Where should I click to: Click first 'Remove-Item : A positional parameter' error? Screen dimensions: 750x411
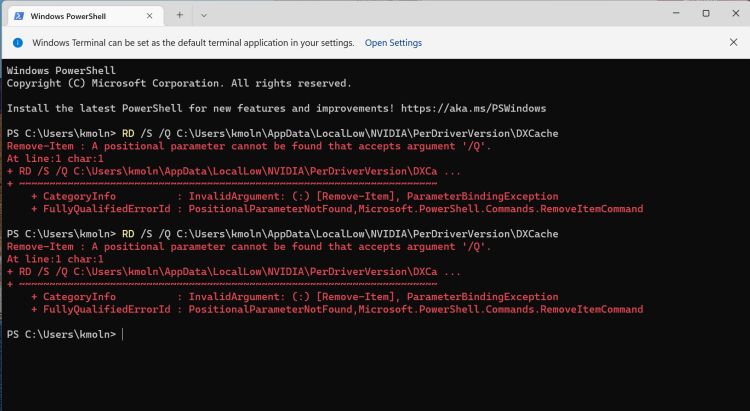coord(249,146)
